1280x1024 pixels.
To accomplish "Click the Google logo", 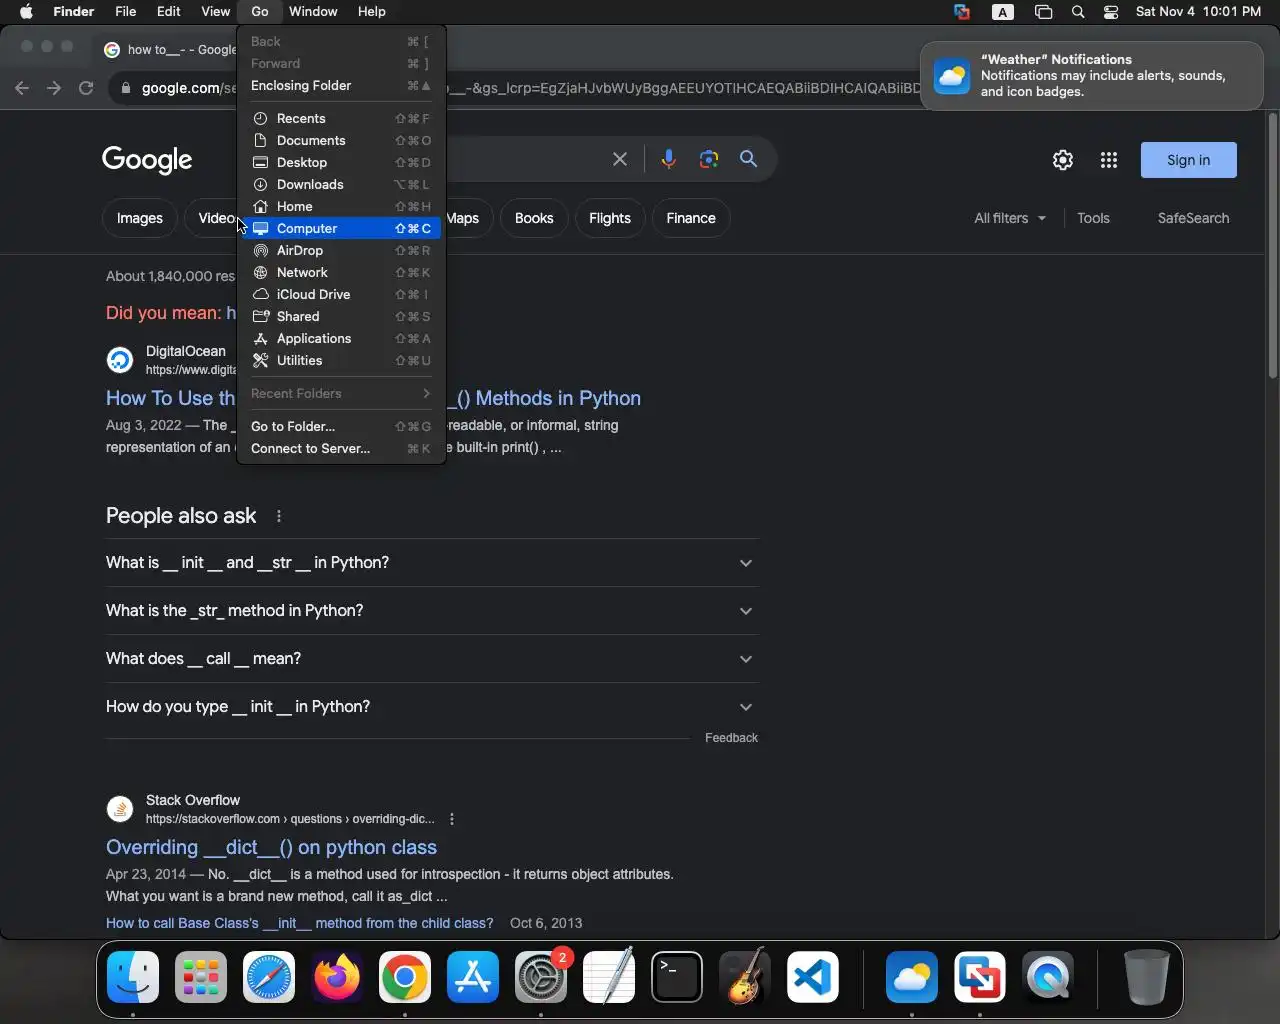I will (x=147, y=160).
